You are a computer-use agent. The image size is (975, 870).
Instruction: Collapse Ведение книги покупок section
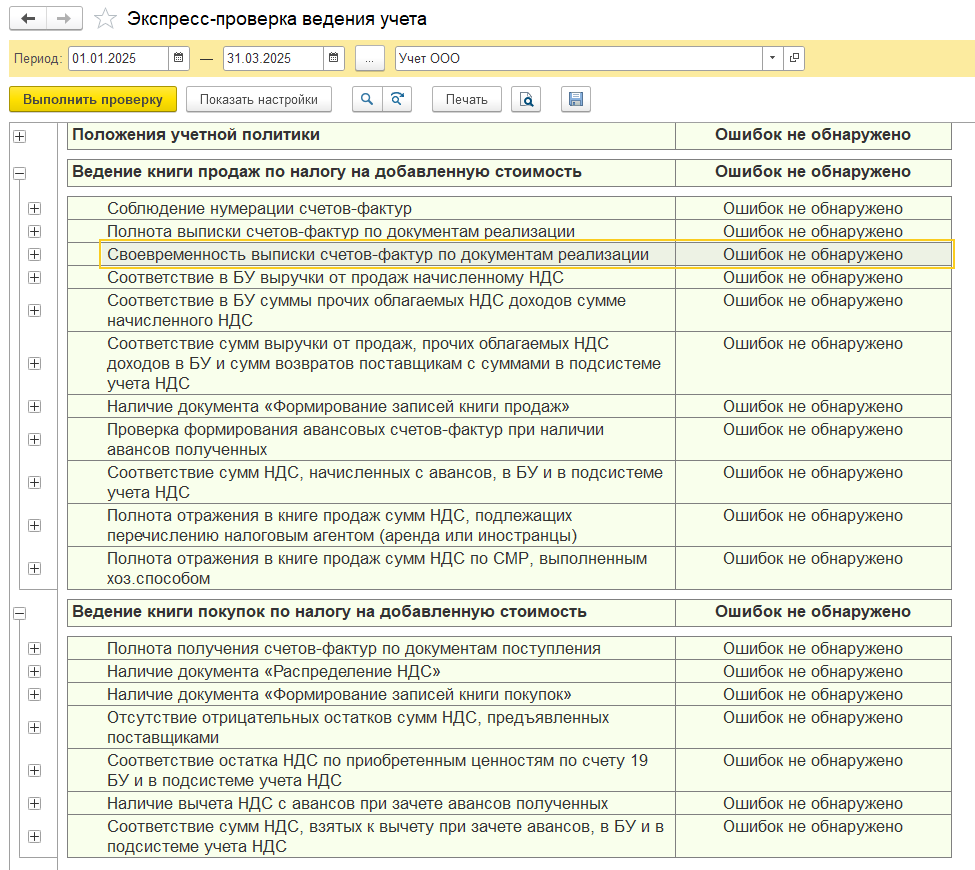[19, 612]
